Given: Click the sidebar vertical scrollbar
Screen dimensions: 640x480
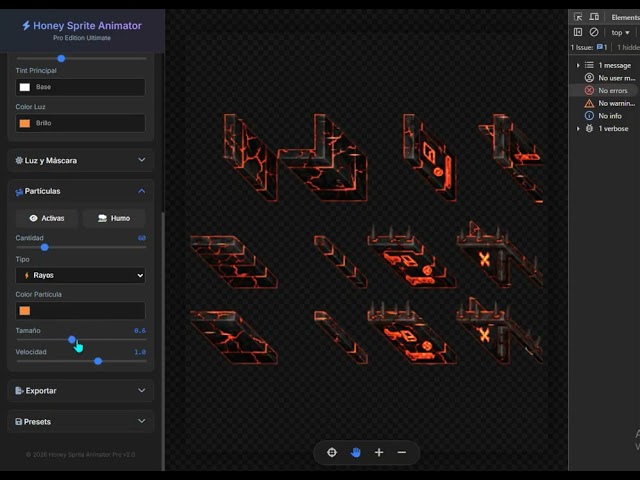Looking at the screenshot, I should (163, 341).
